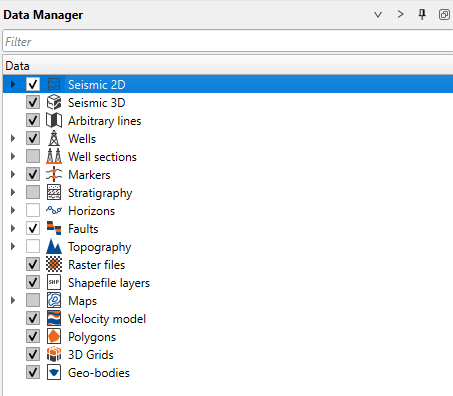
Task: Expand the Stratigraphy tree node
Action: [13, 192]
